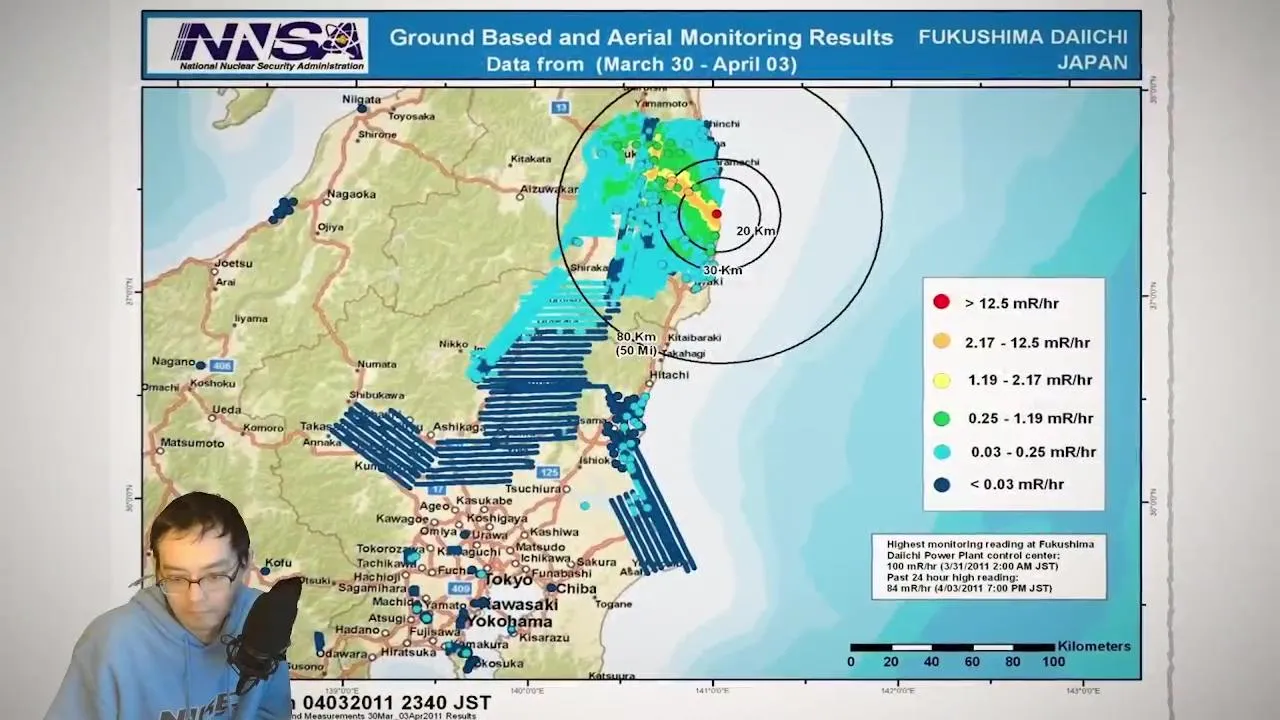The width and height of the screenshot is (1280, 720).
Task: Click the '100' mark on the scale bar
Action: click(1053, 662)
